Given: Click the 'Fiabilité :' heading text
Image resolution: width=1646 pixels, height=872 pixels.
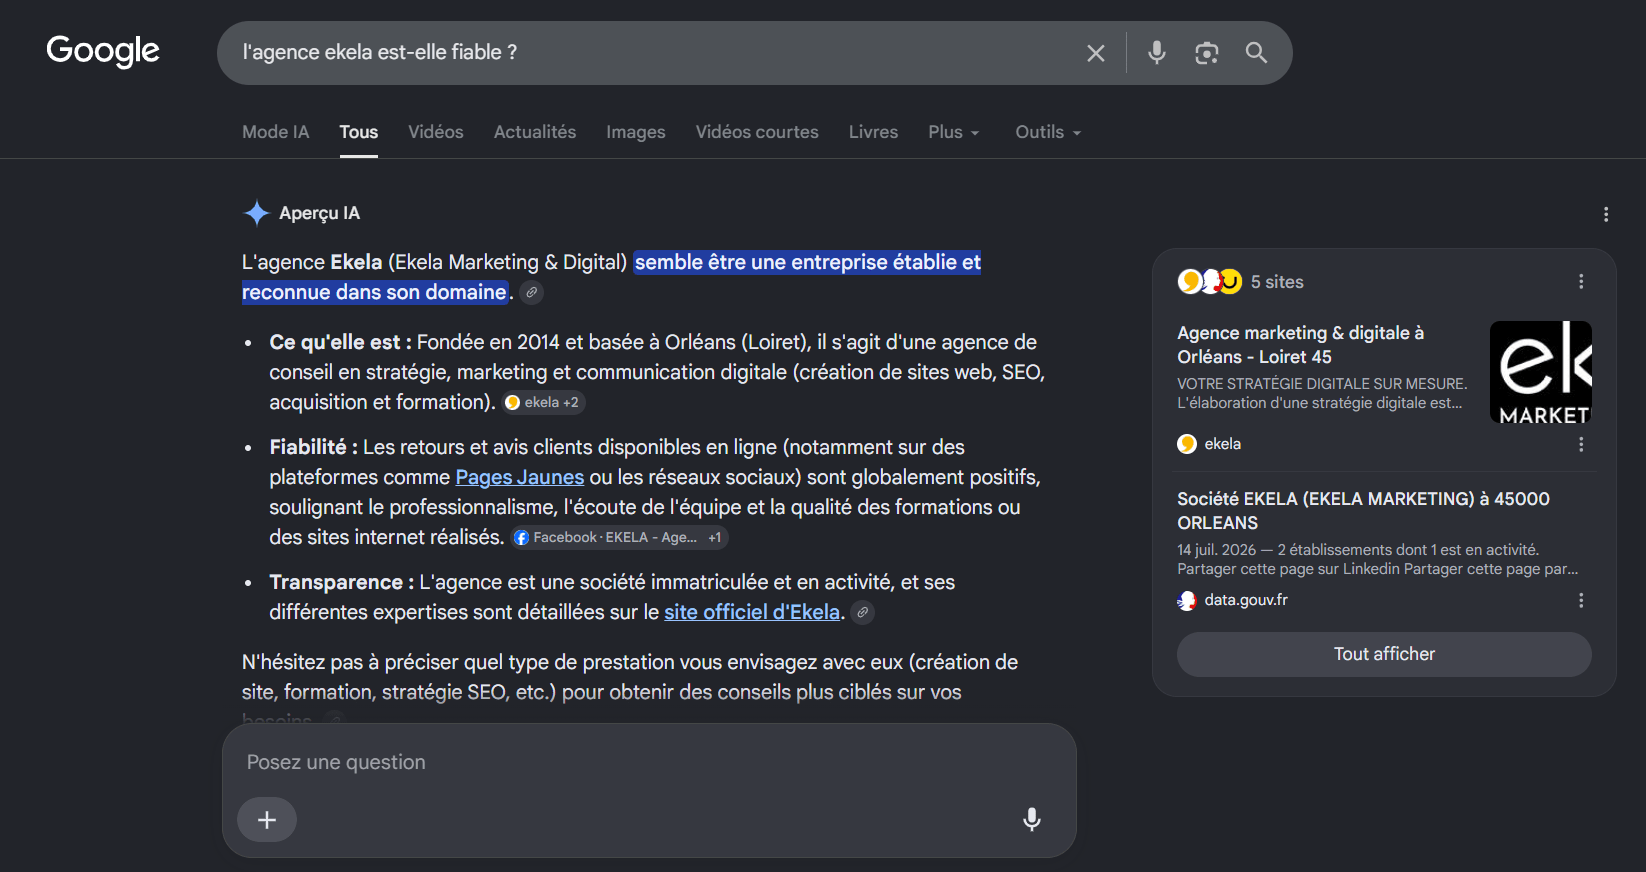Looking at the screenshot, I should pyautogui.click(x=313, y=447).
